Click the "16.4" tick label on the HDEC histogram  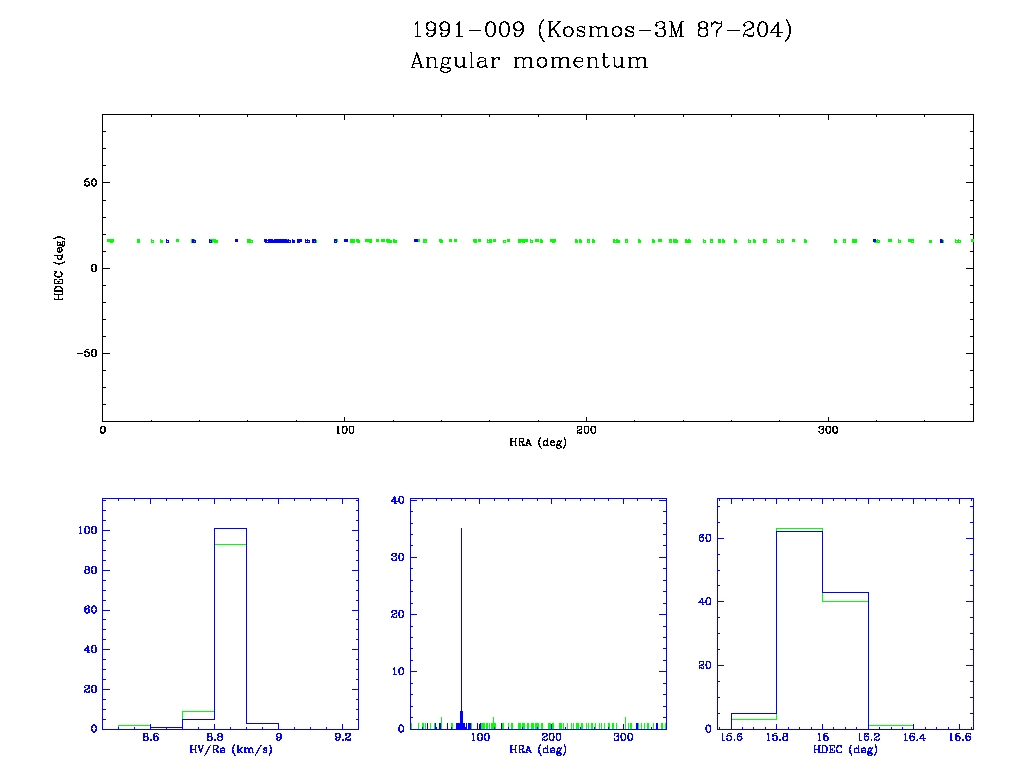914,738
